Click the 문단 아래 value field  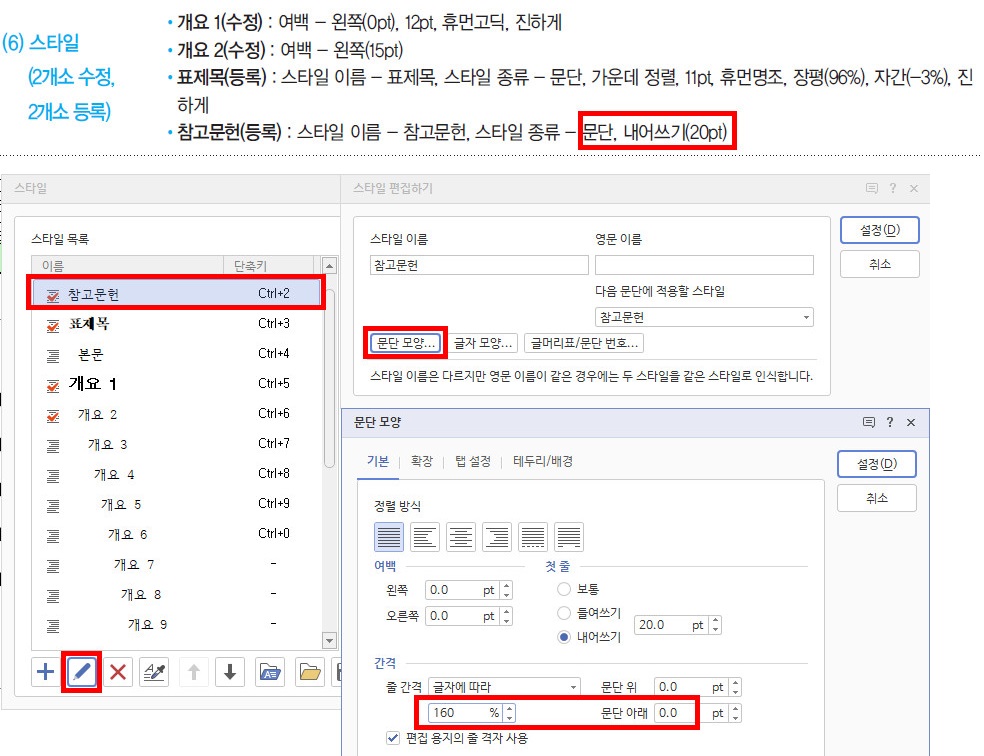tap(692, 713)
